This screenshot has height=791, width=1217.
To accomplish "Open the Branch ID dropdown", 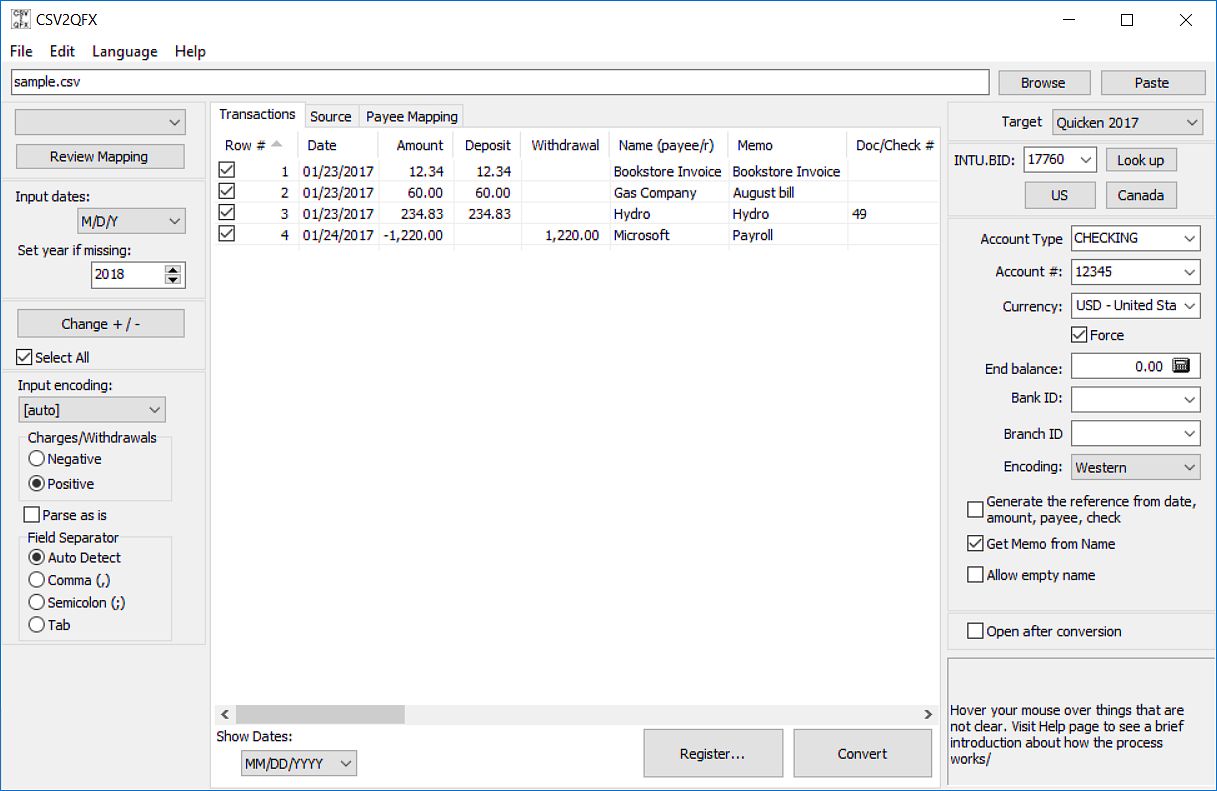I will [1135, 434].
